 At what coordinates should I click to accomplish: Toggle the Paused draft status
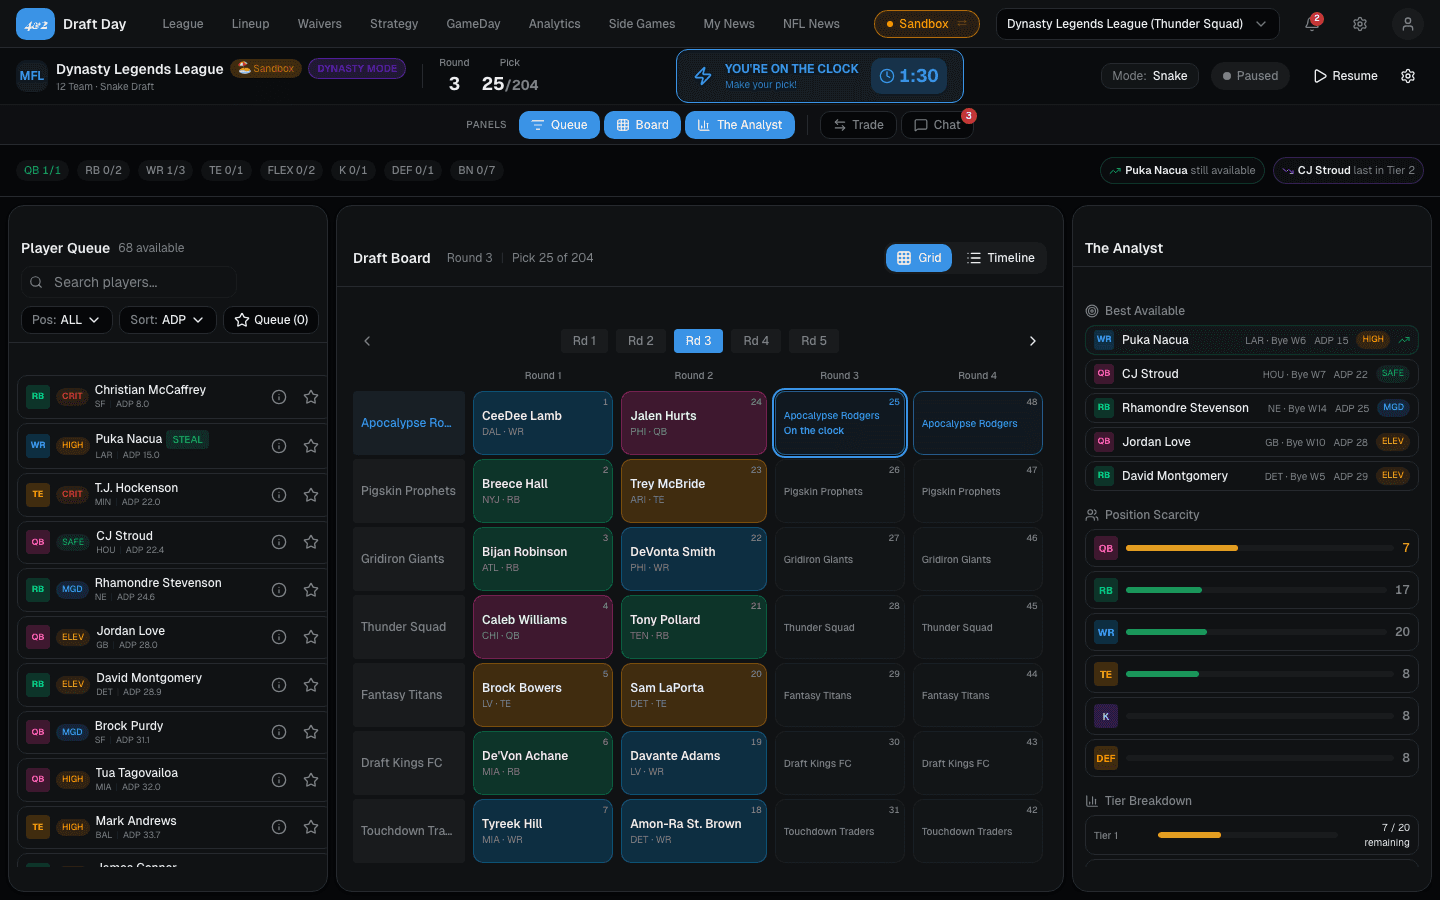[1250, 76]
